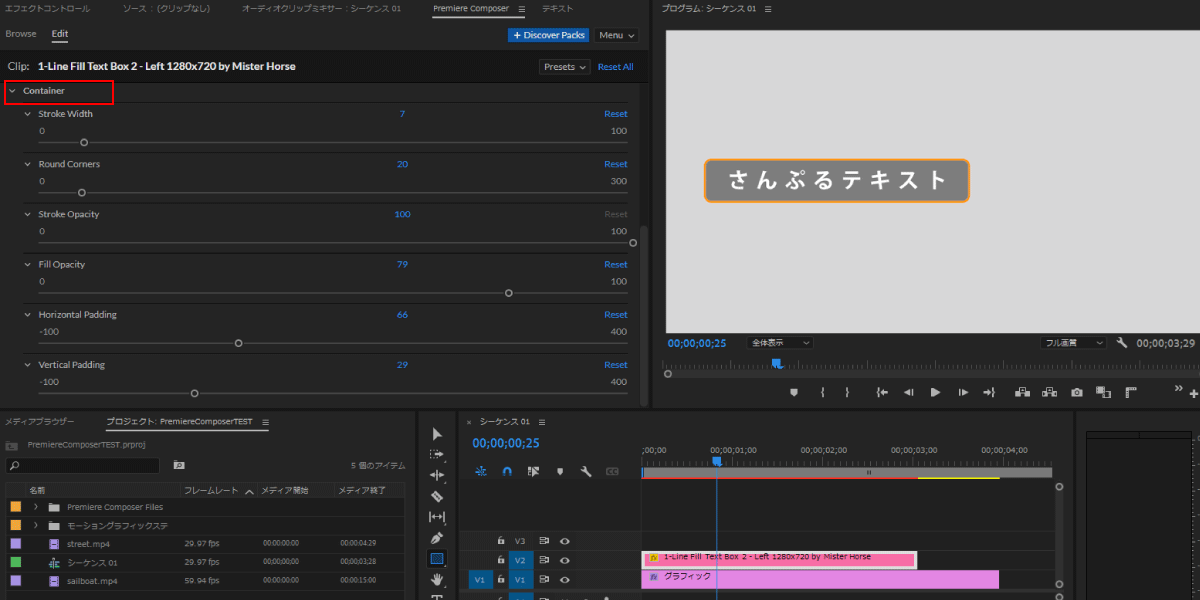1200x600 pixels.
Task: Open playback resolution フル画質 dropdown
Action: tap(1073, 343)
